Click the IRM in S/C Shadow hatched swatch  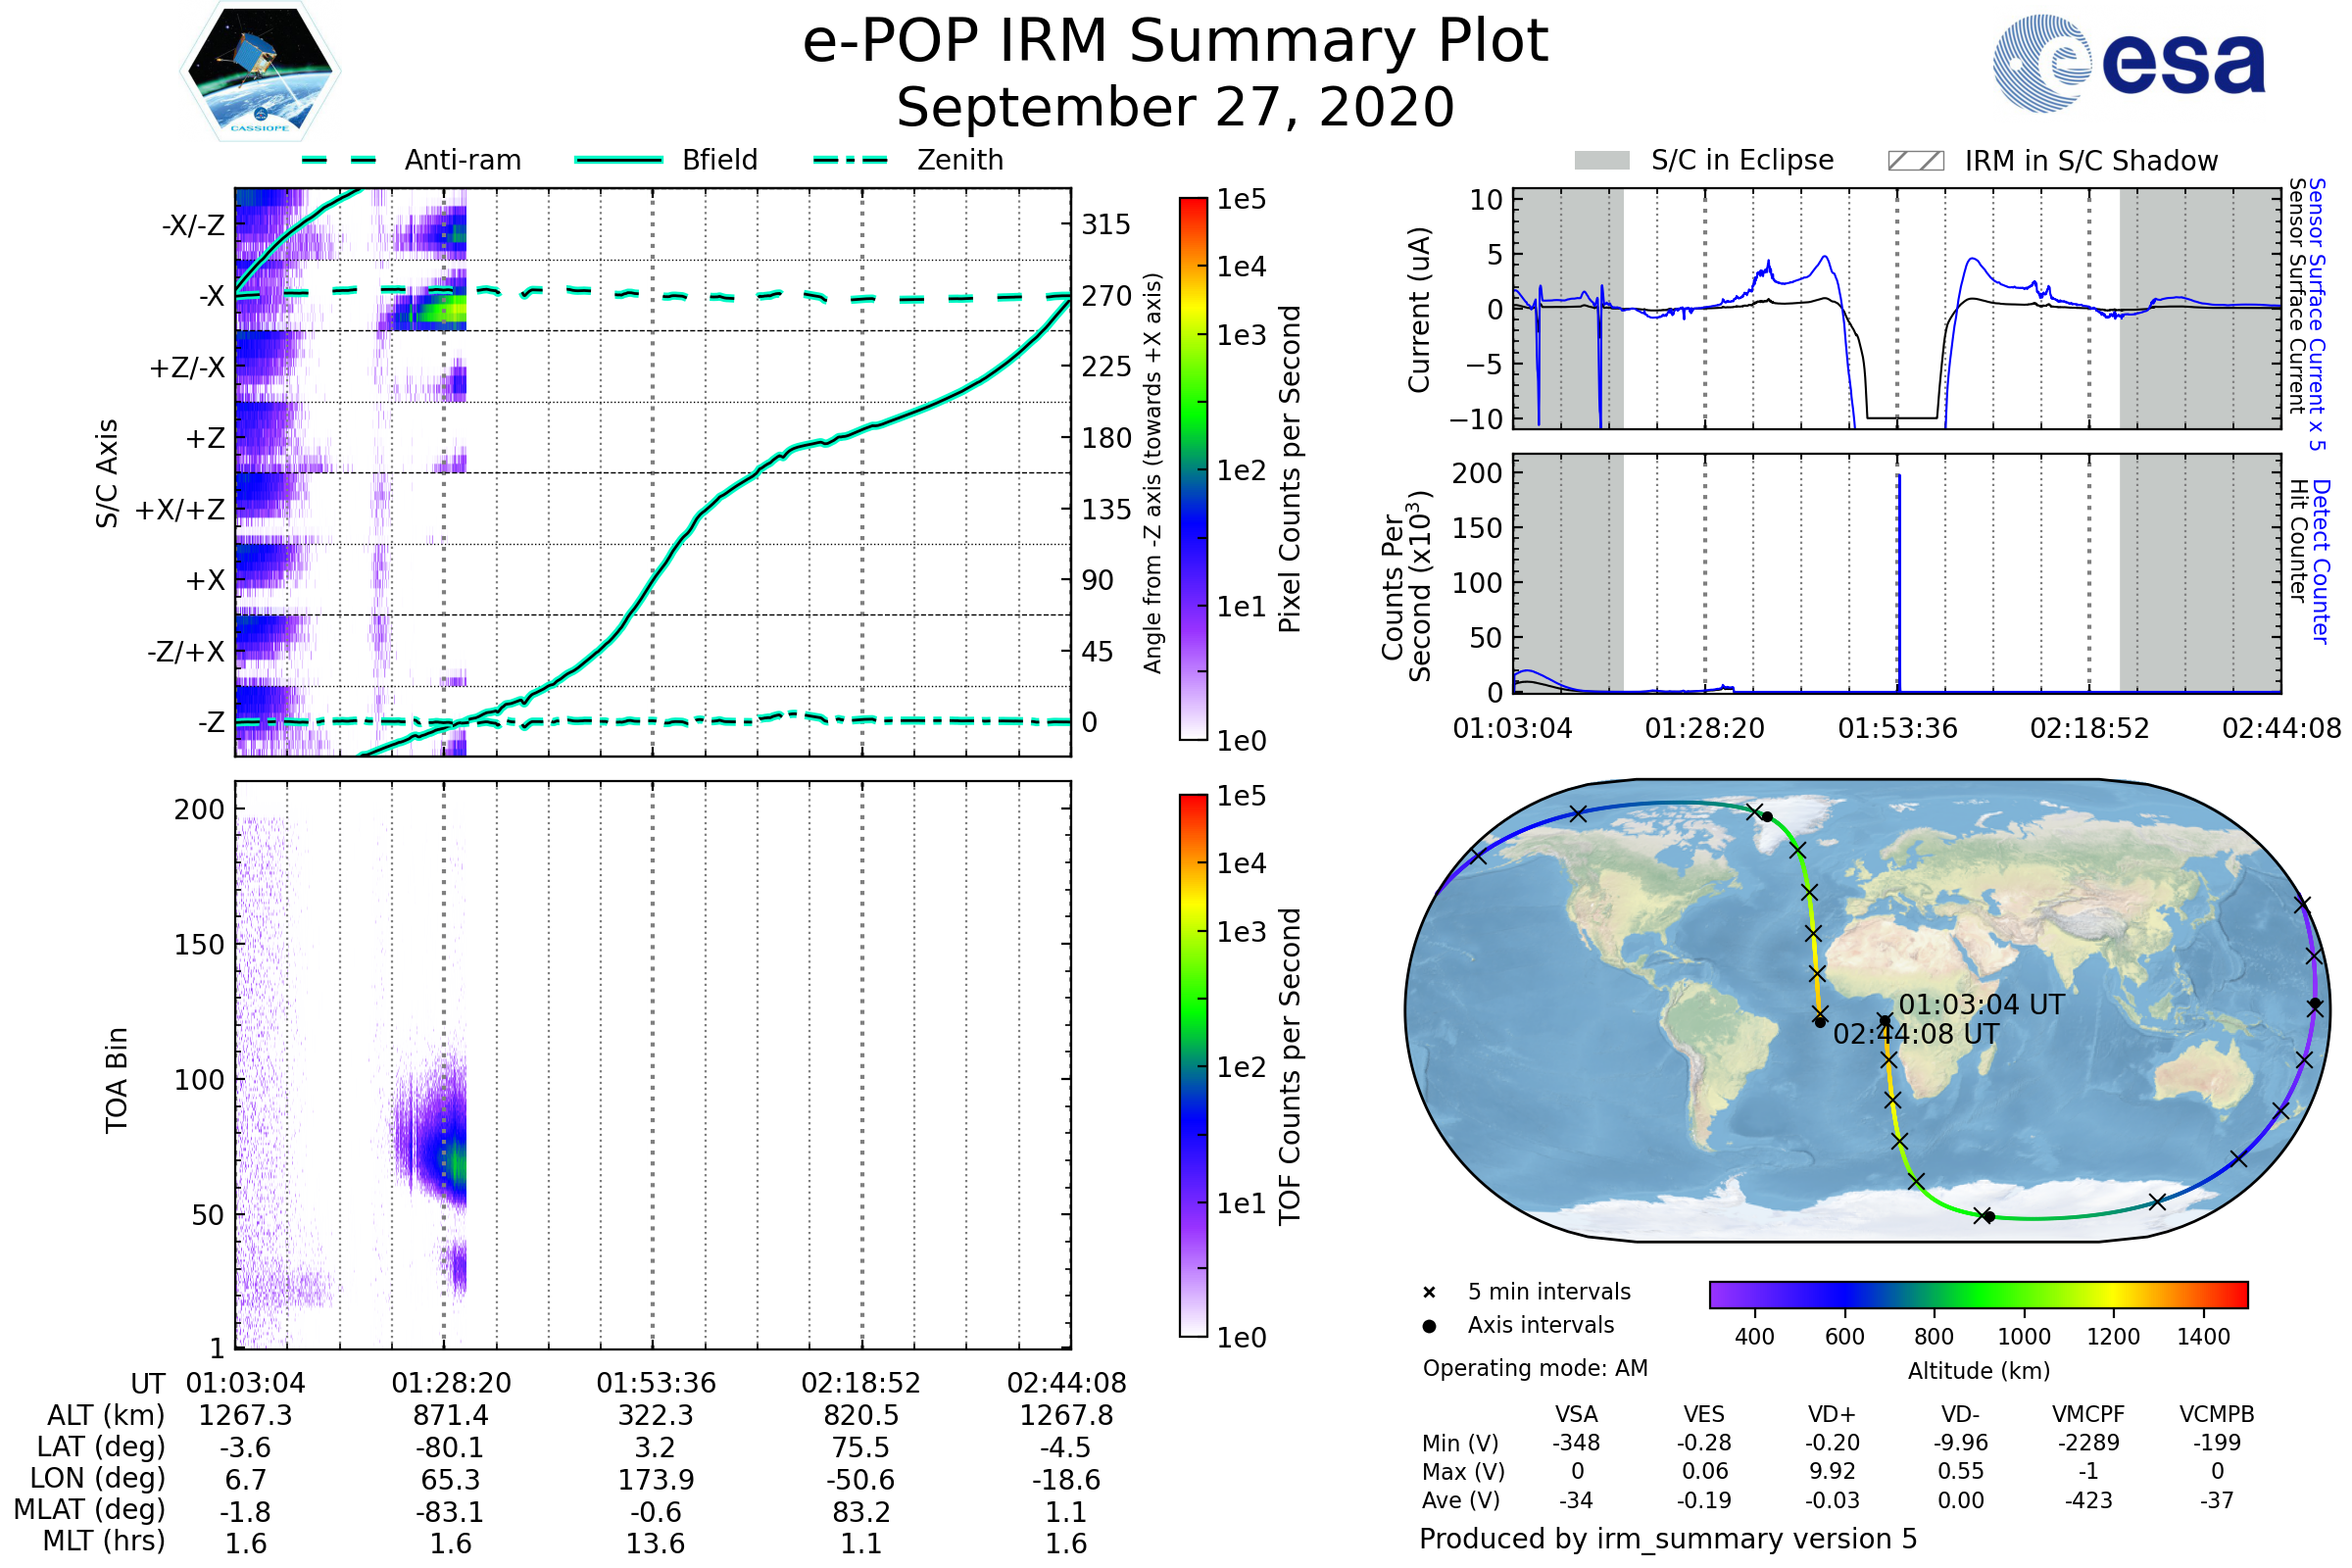(x=1915, y=161)
